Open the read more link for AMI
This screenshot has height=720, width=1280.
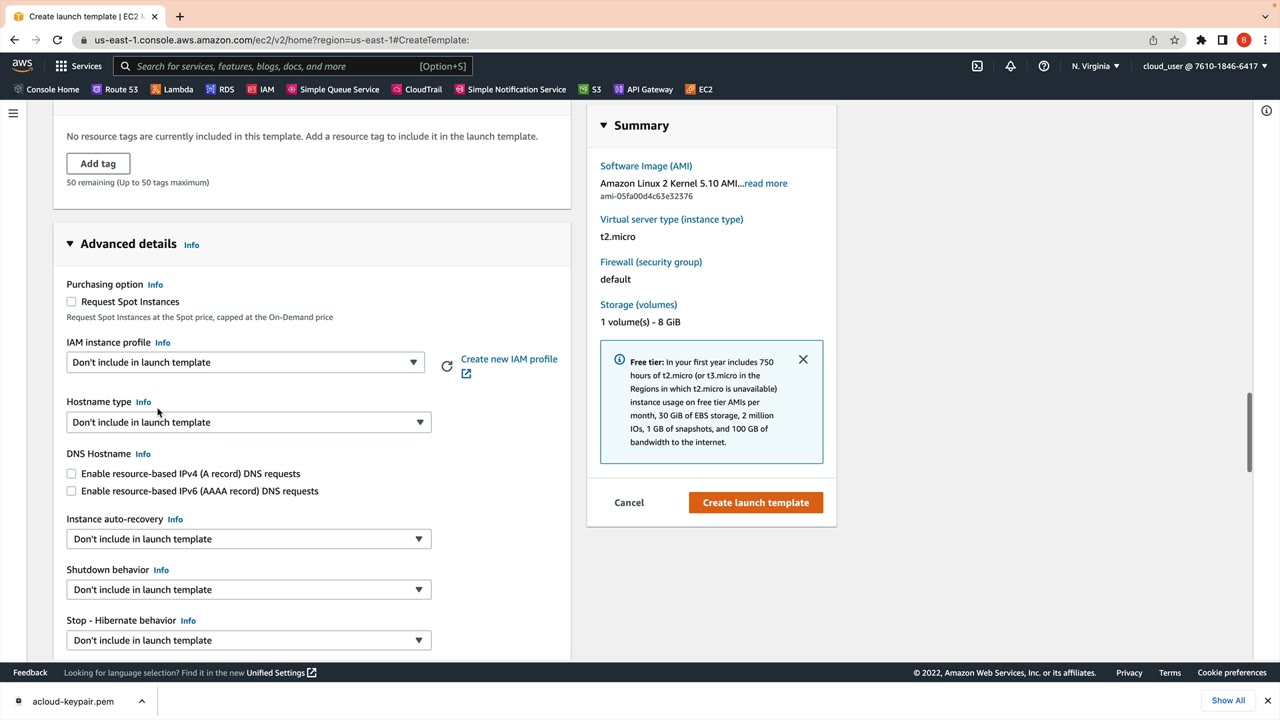765,183
